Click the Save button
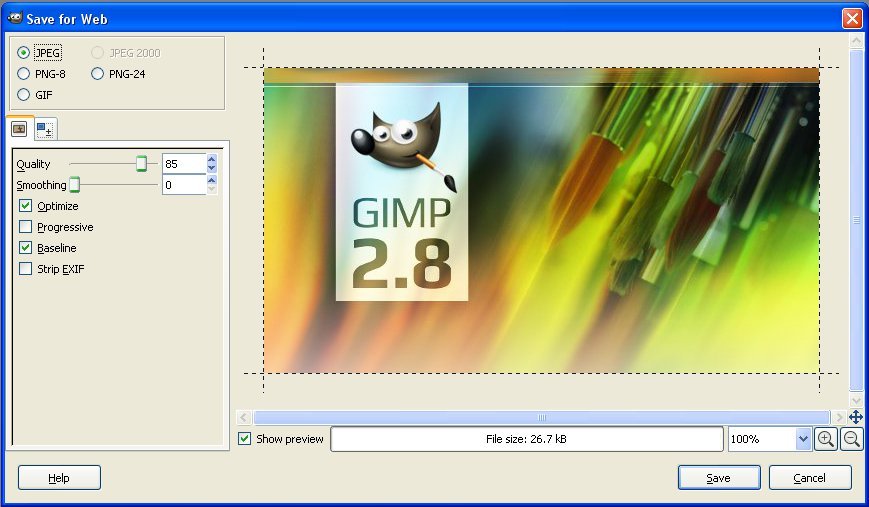Viewport: 869px width, 507px height. pos(719,478)
